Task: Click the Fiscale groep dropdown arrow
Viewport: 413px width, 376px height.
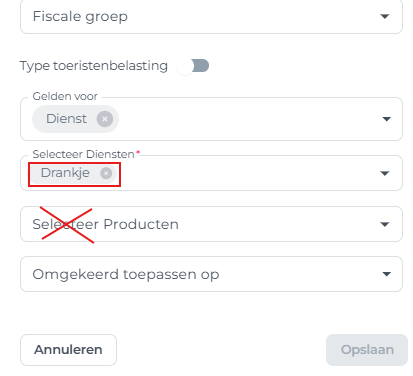Action: [385, 16]
